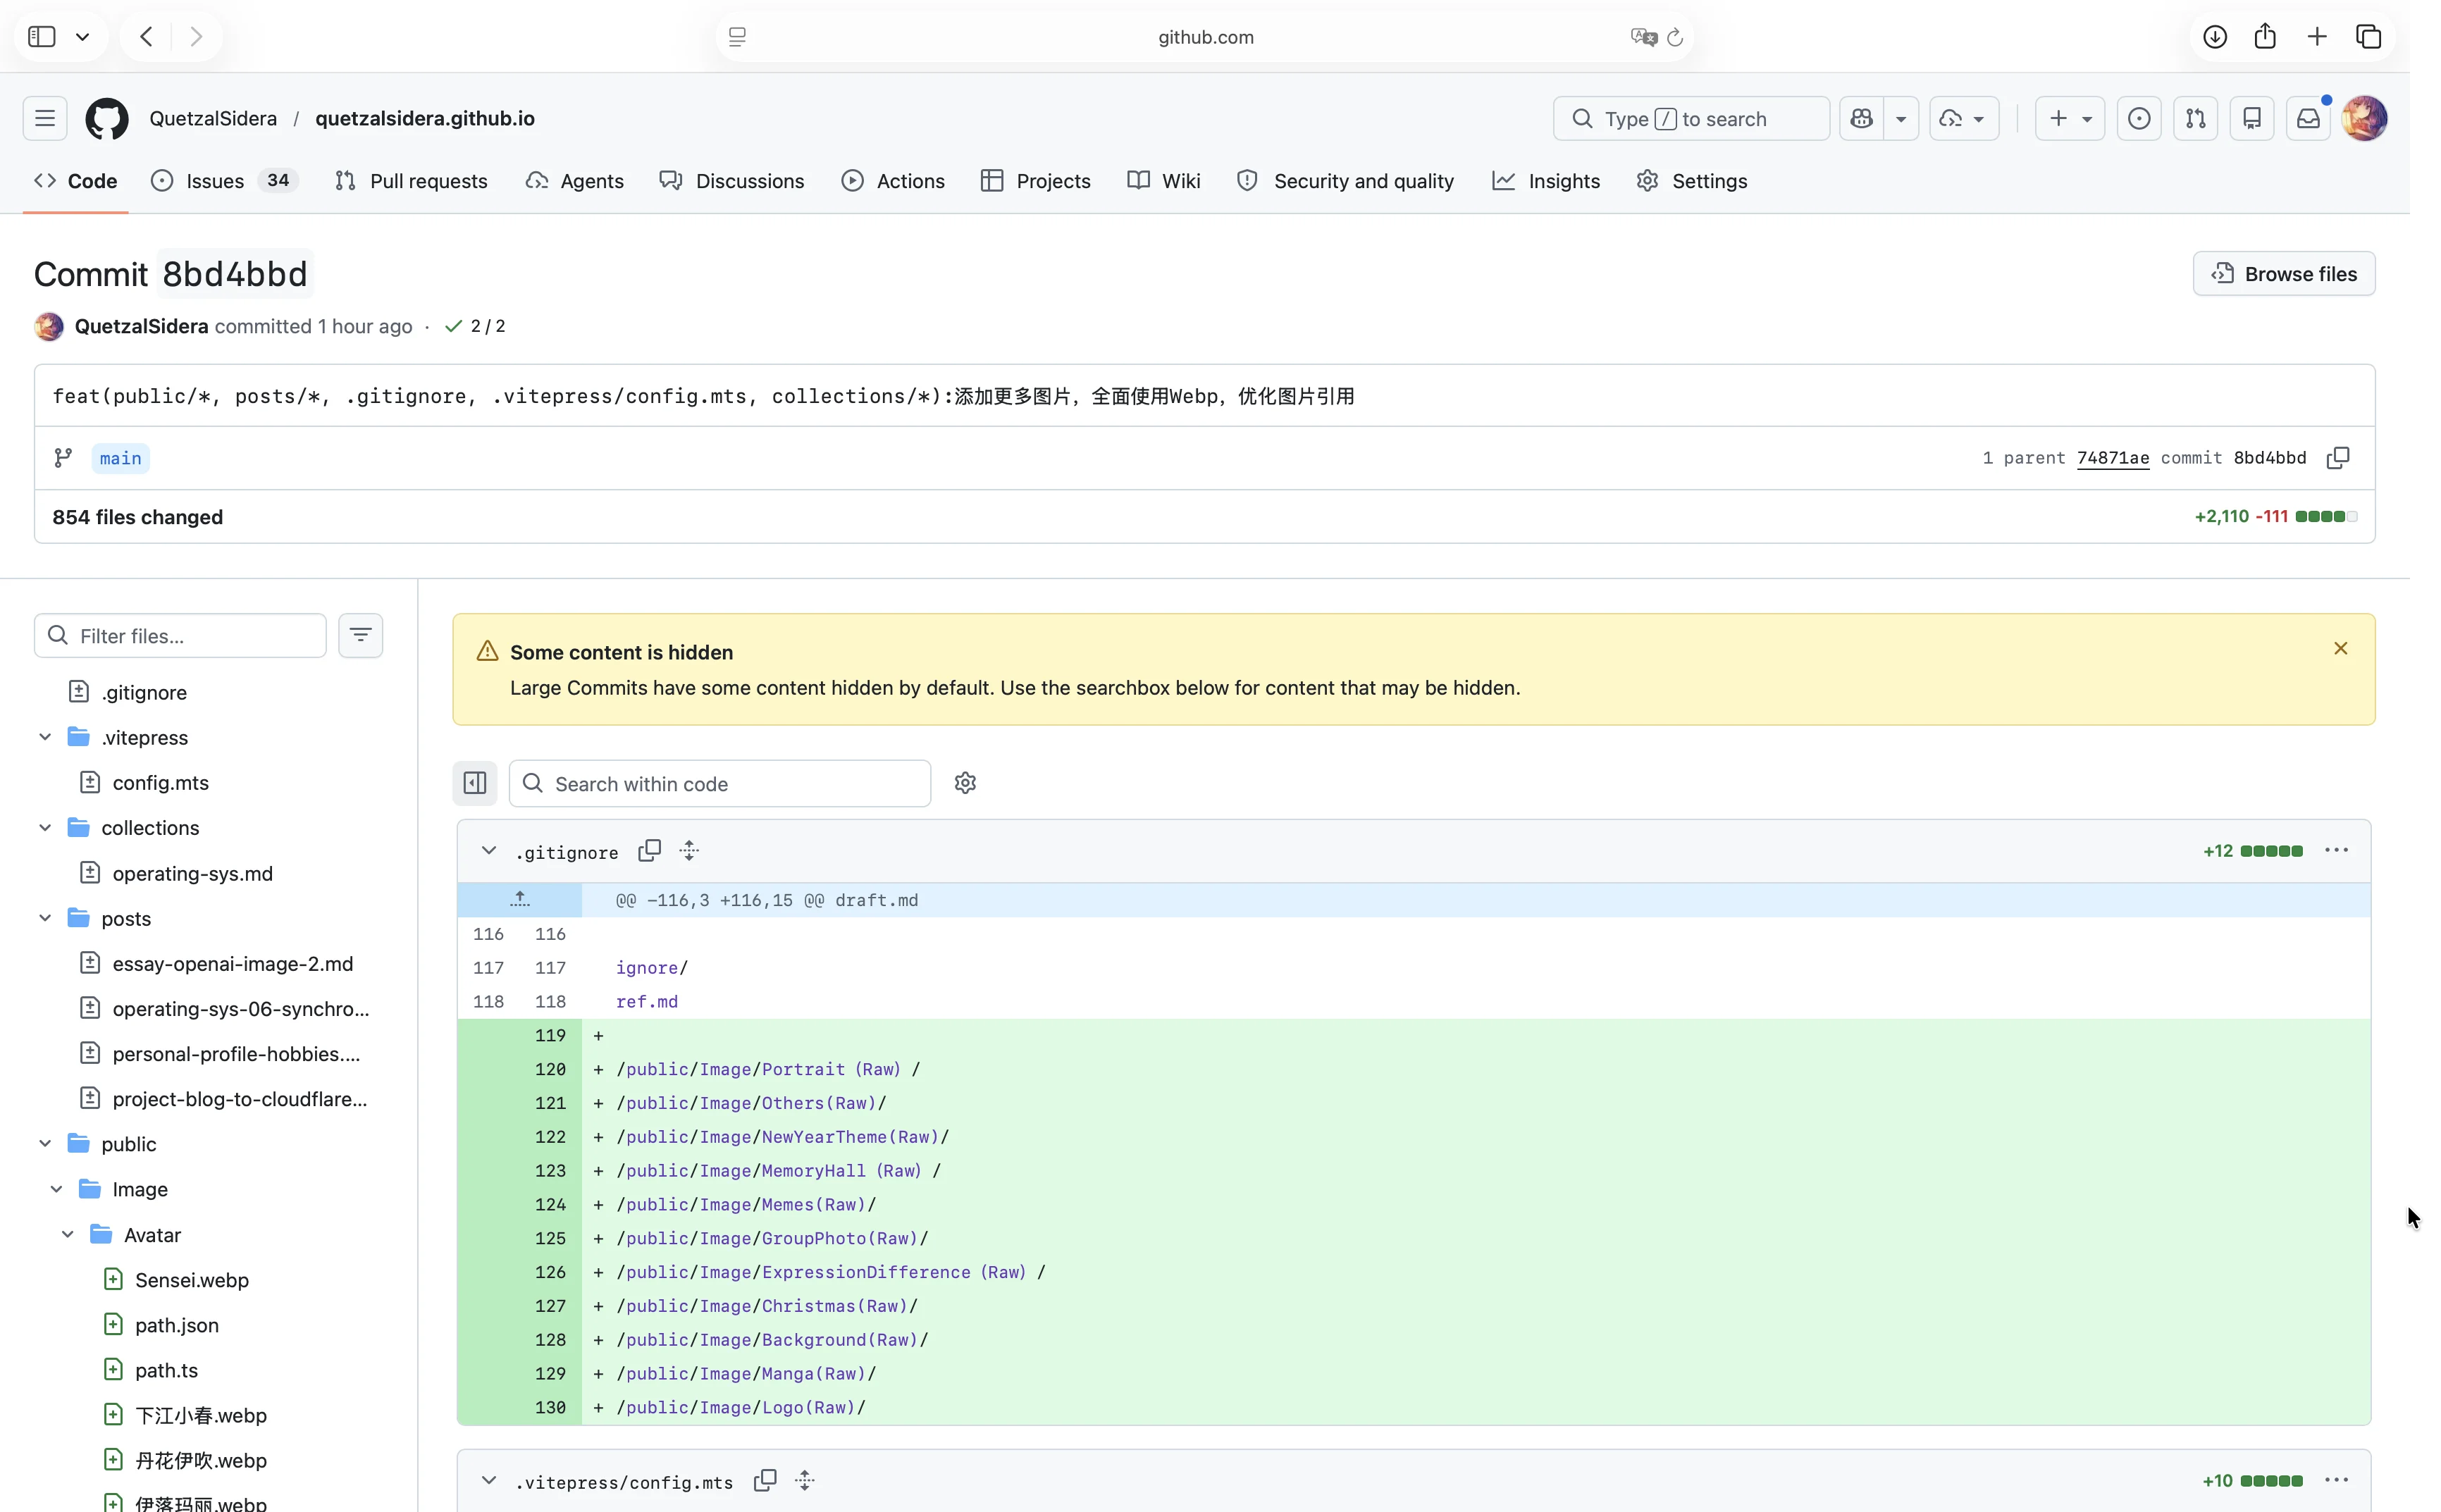2441x1512 pixels.
Task: Switch to the Settings tab
Action: 1692,181
